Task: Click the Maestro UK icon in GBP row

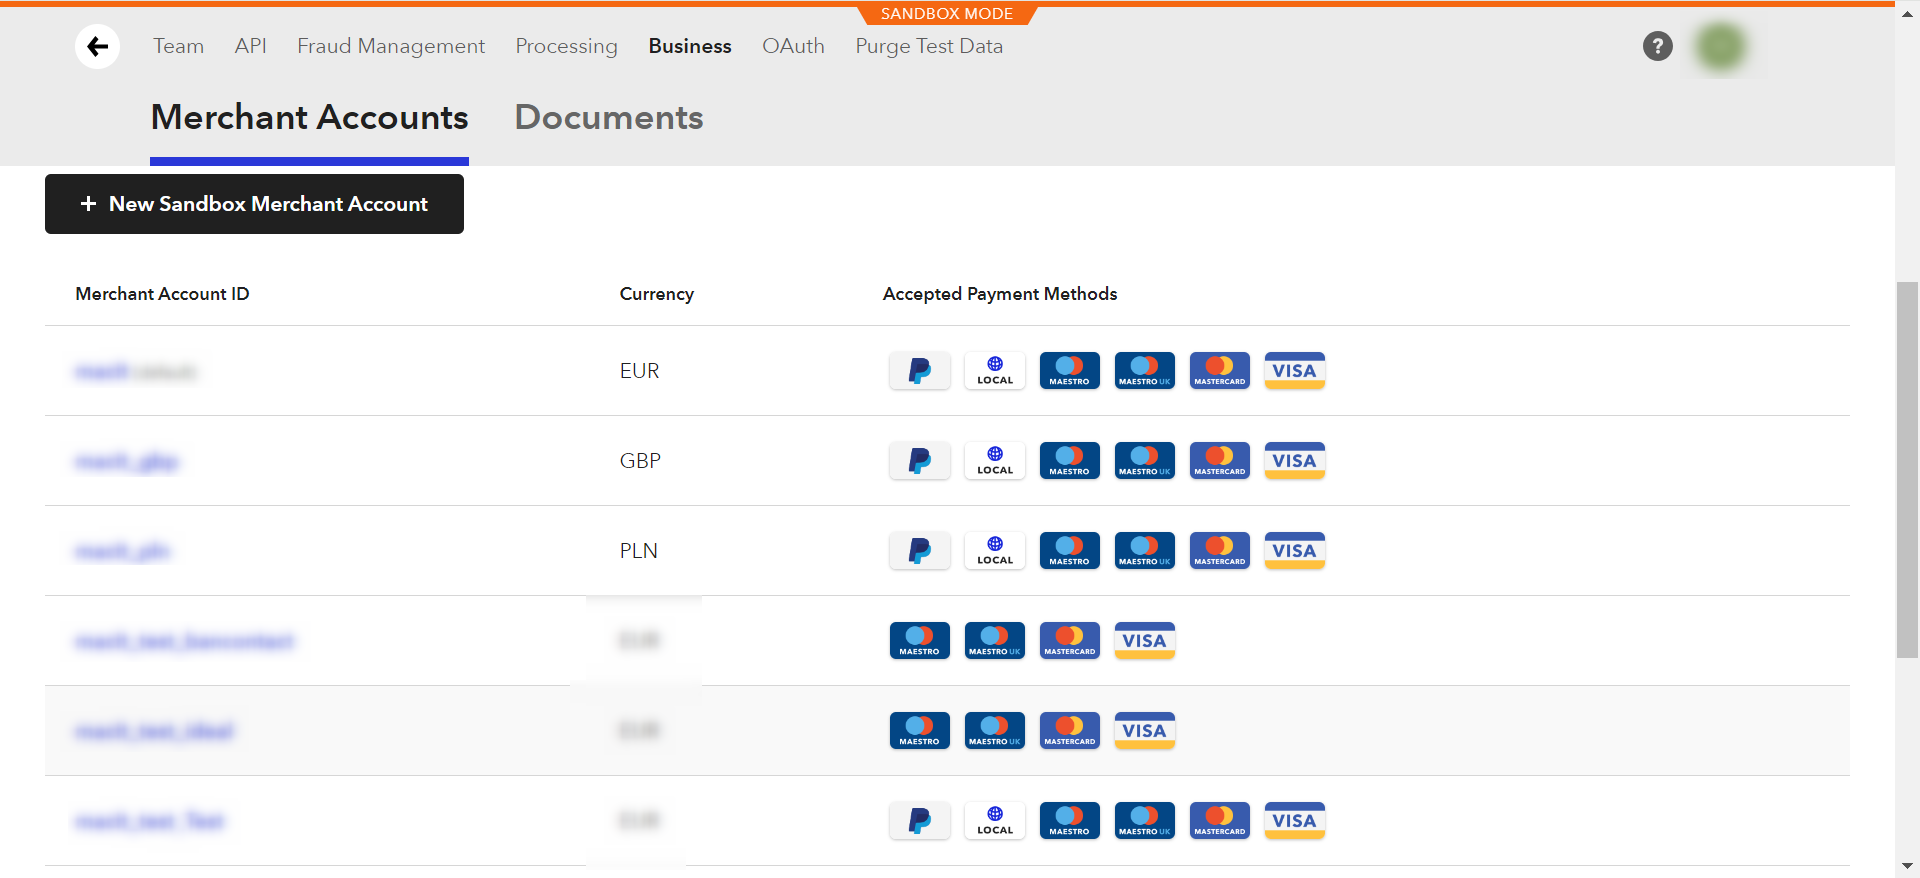Action: [x=1145, y=461]
